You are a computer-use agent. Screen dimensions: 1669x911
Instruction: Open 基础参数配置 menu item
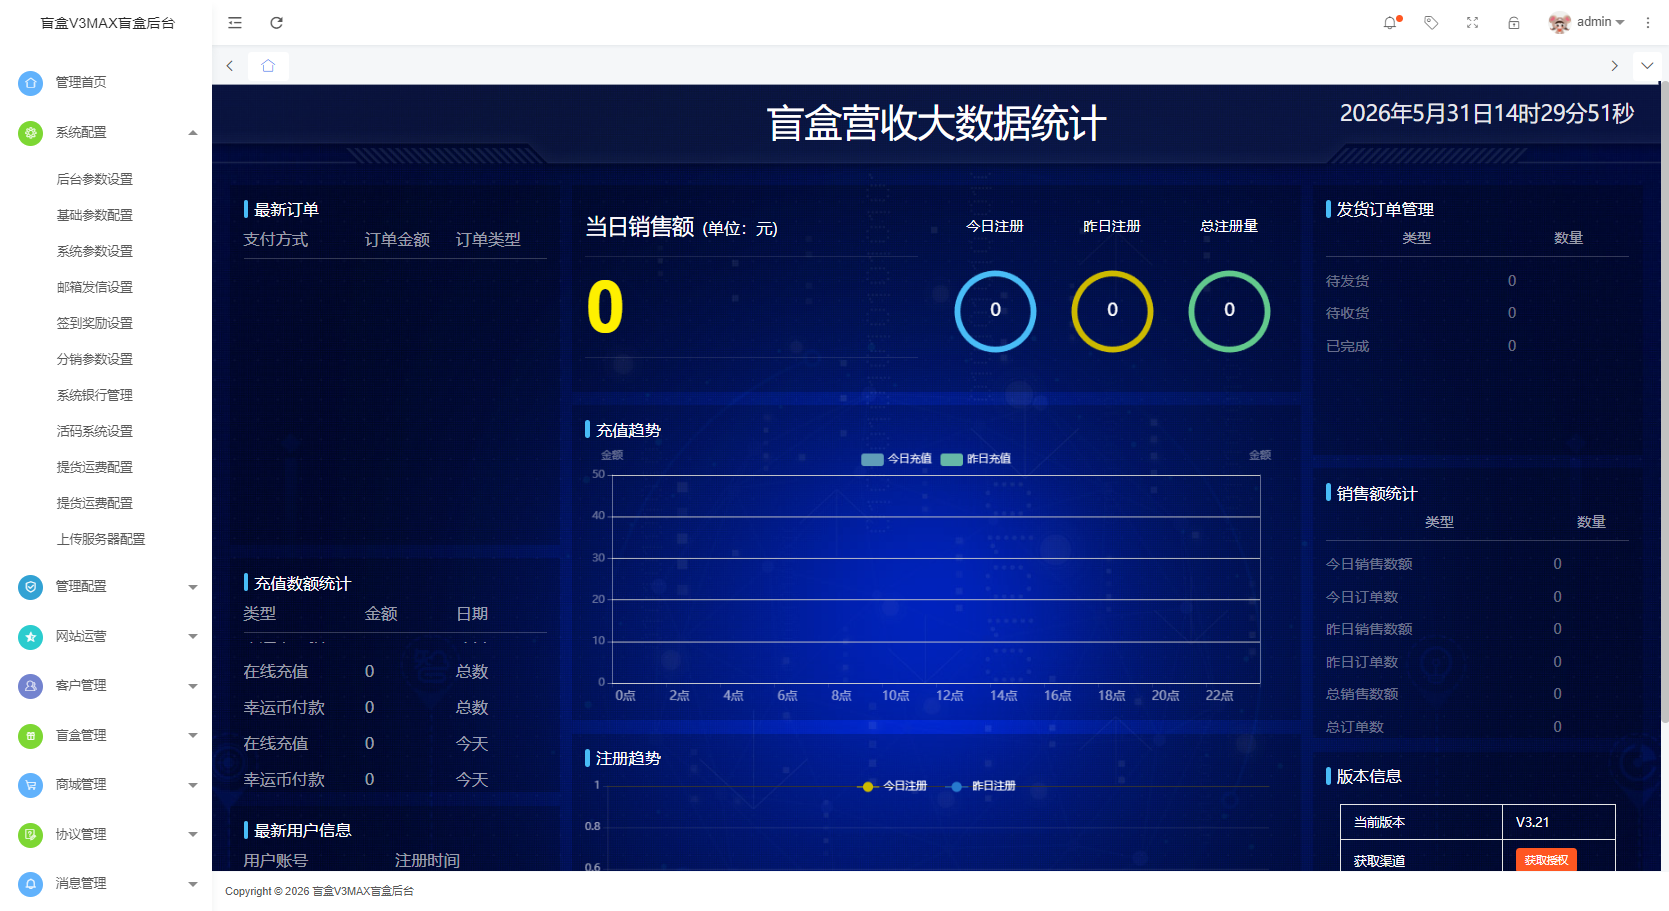pyautogui.click(x=95, y=215)
